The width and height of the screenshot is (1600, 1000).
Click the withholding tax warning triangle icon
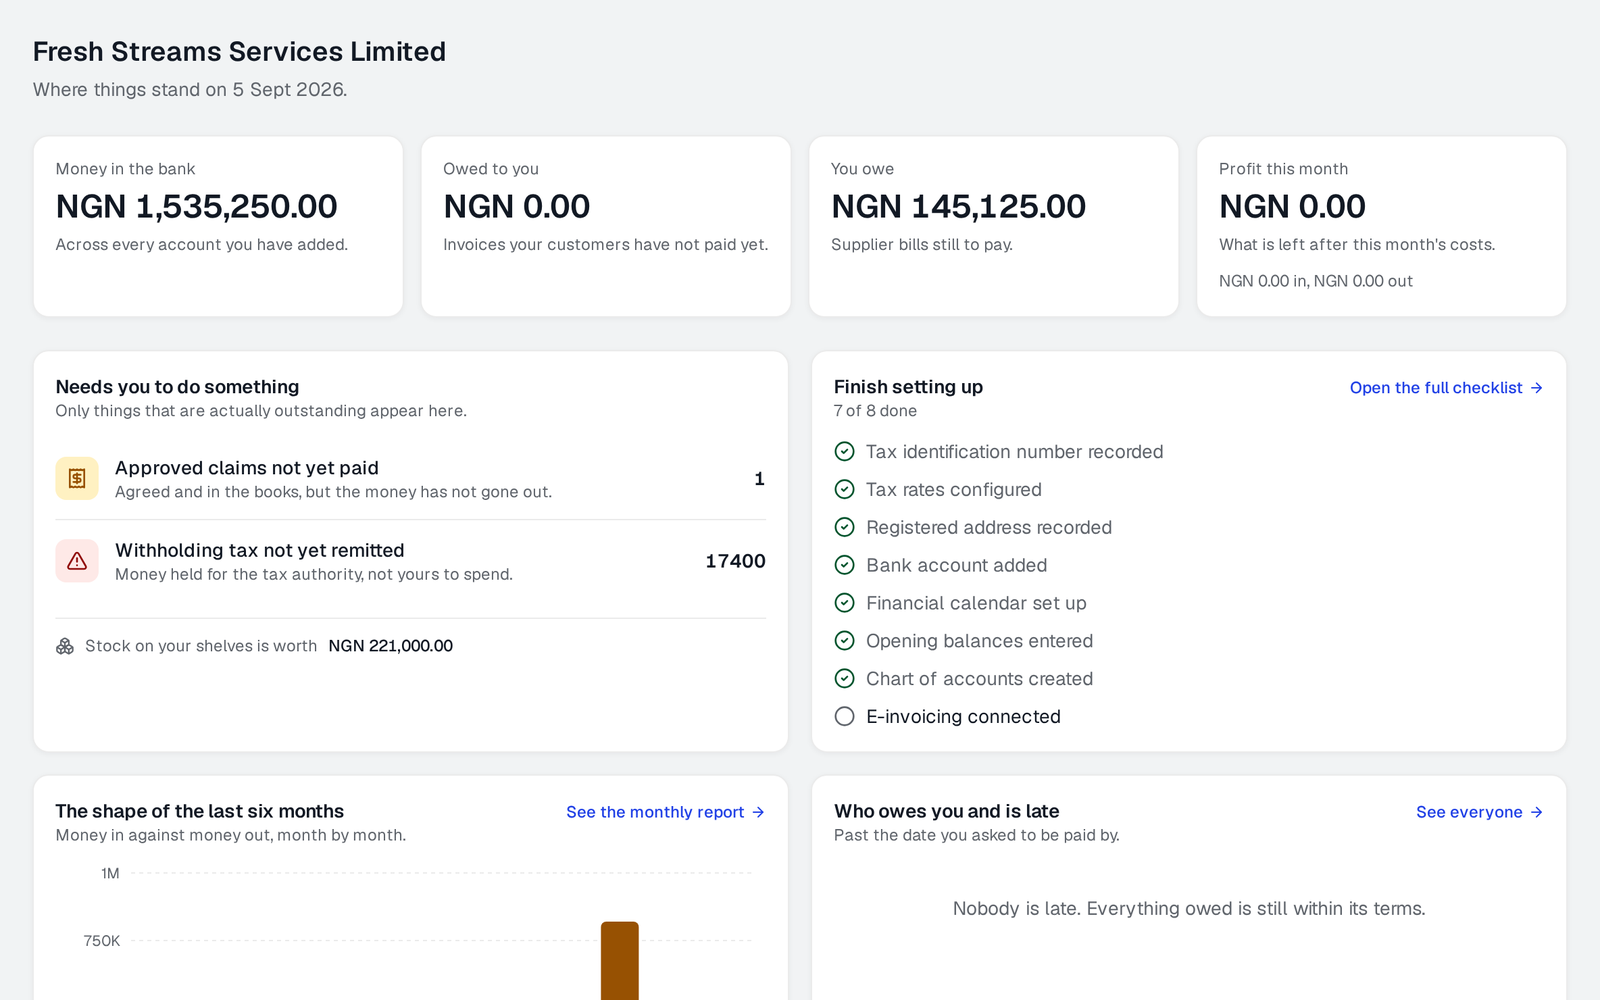[x=77, y=561]
